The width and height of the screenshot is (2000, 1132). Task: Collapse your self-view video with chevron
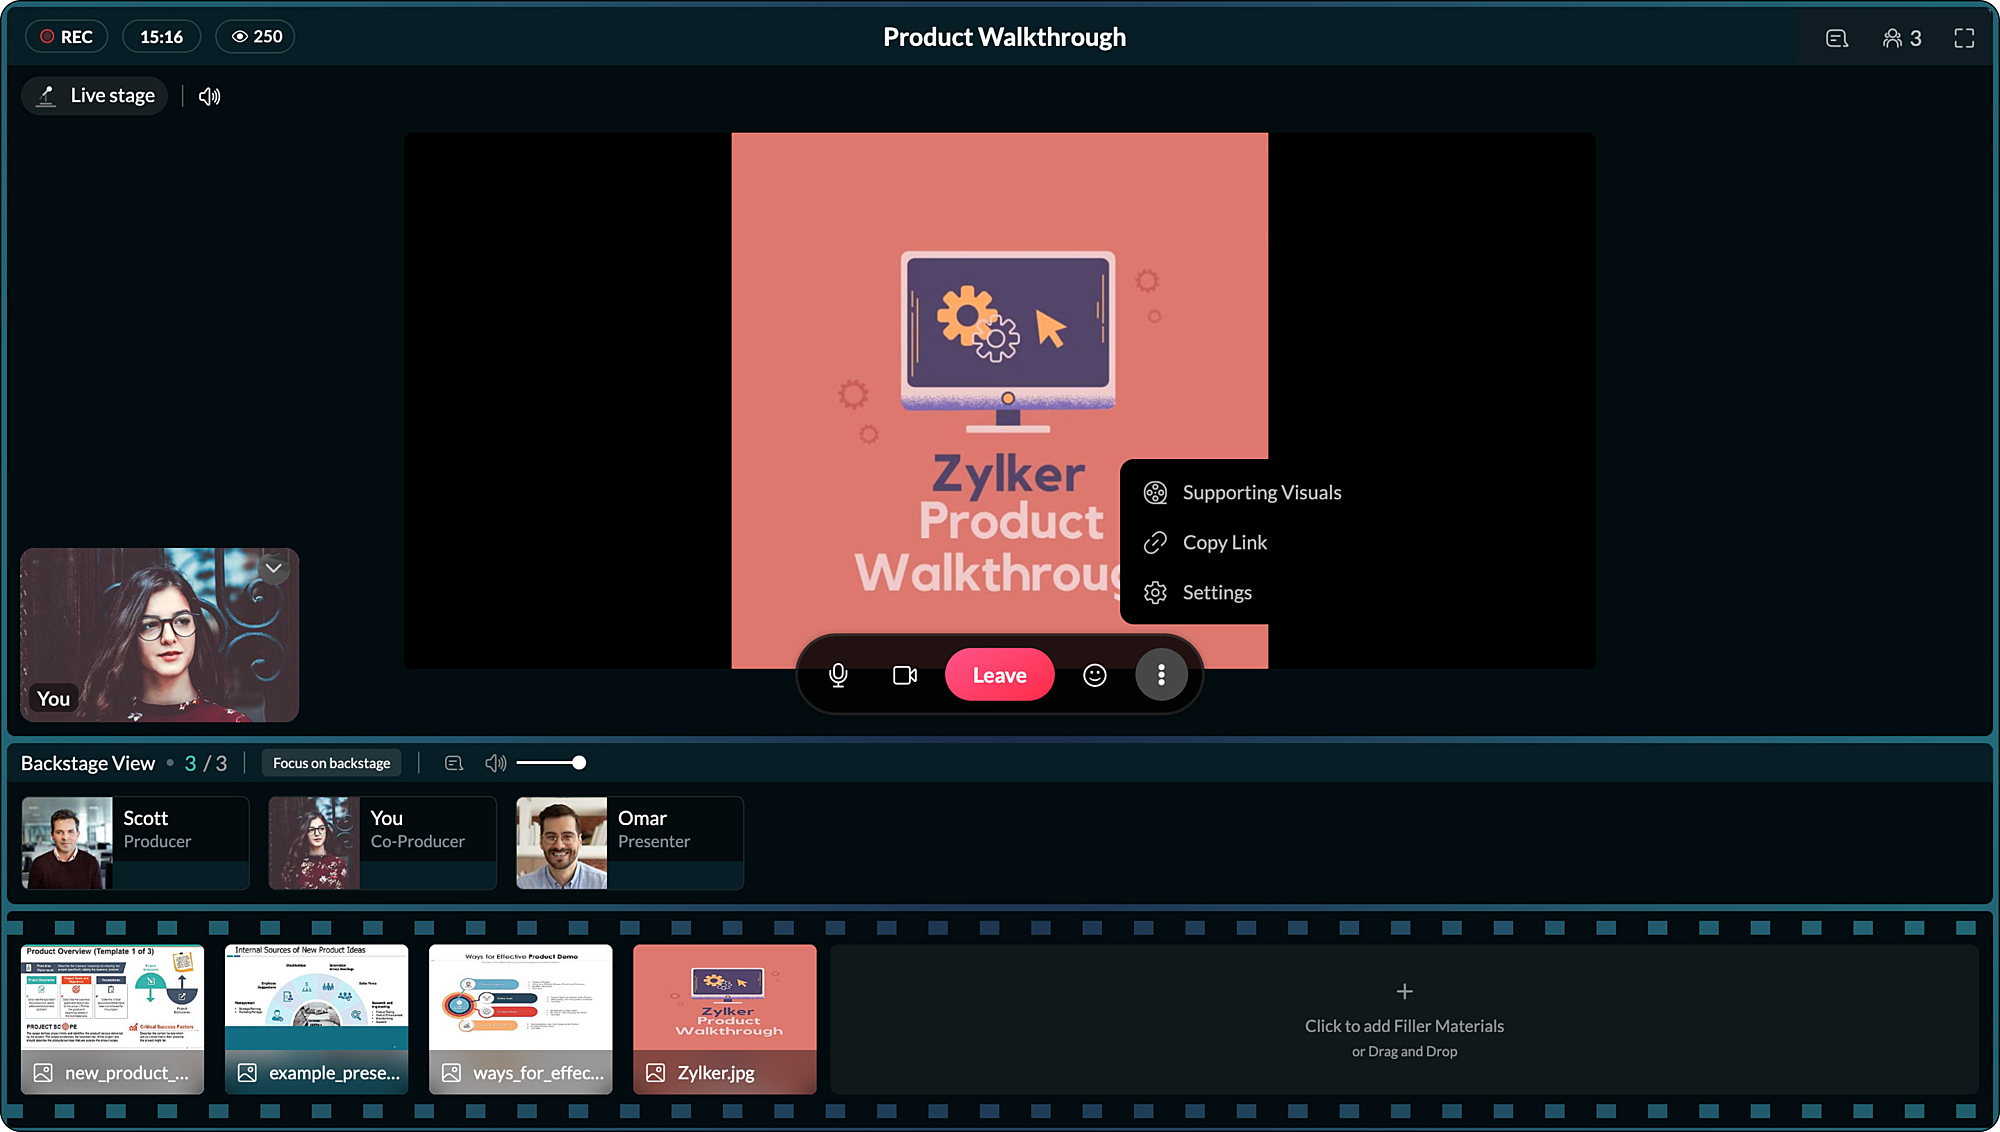pyautogui.click(x=273, y=568)
